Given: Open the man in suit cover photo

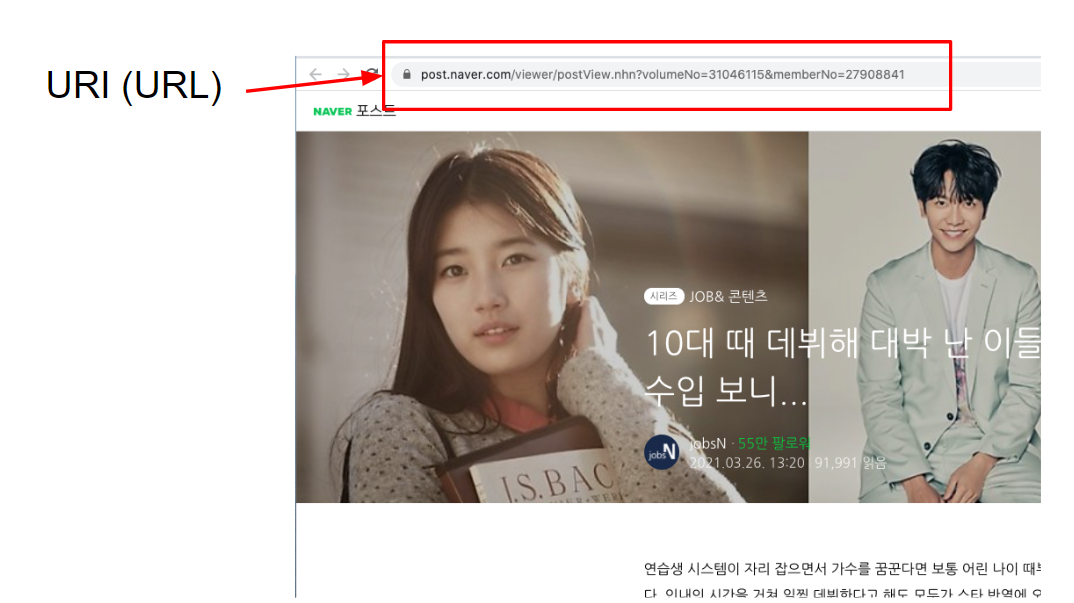Looking at the screenshot, I should coord(925,317).
